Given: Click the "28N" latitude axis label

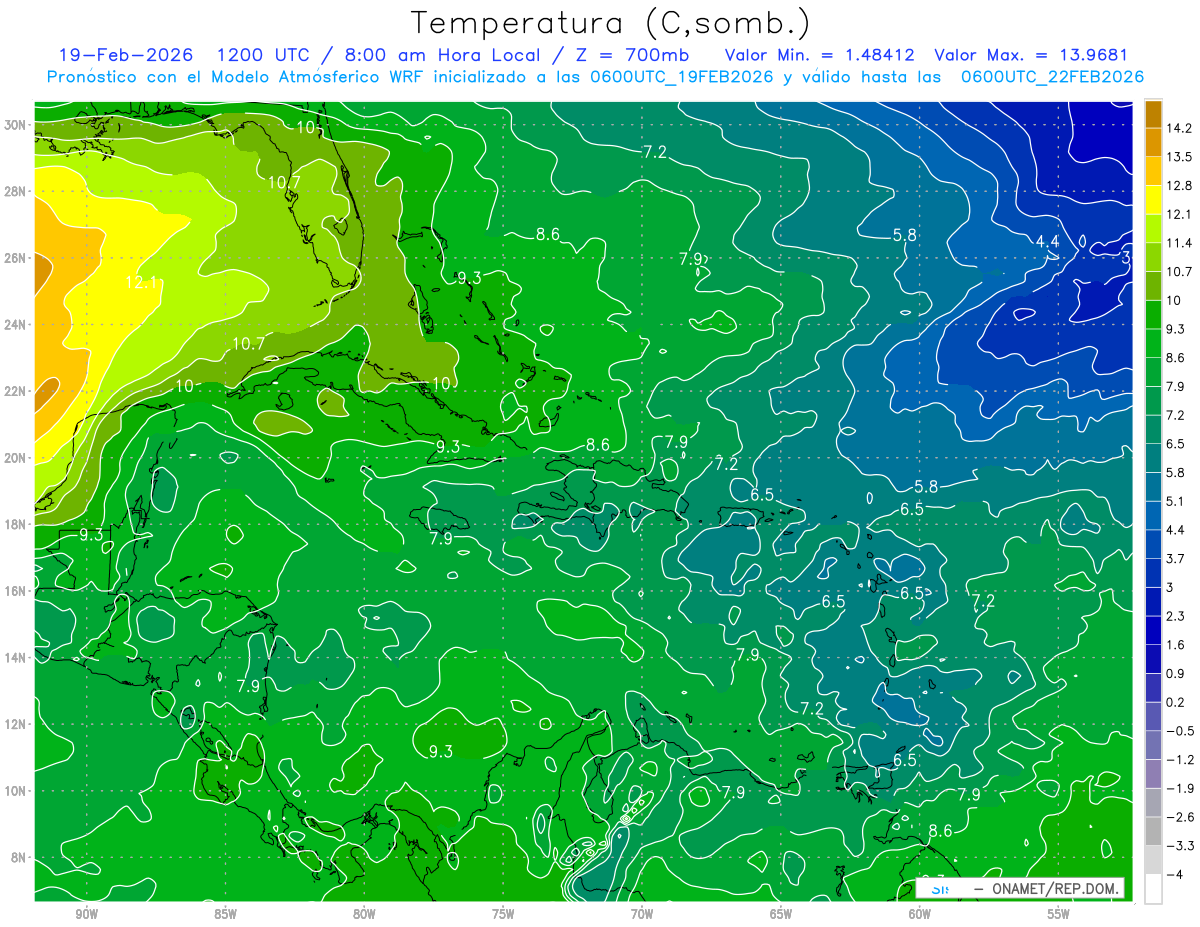Looking at the screenshot, I should coord(17,191).
